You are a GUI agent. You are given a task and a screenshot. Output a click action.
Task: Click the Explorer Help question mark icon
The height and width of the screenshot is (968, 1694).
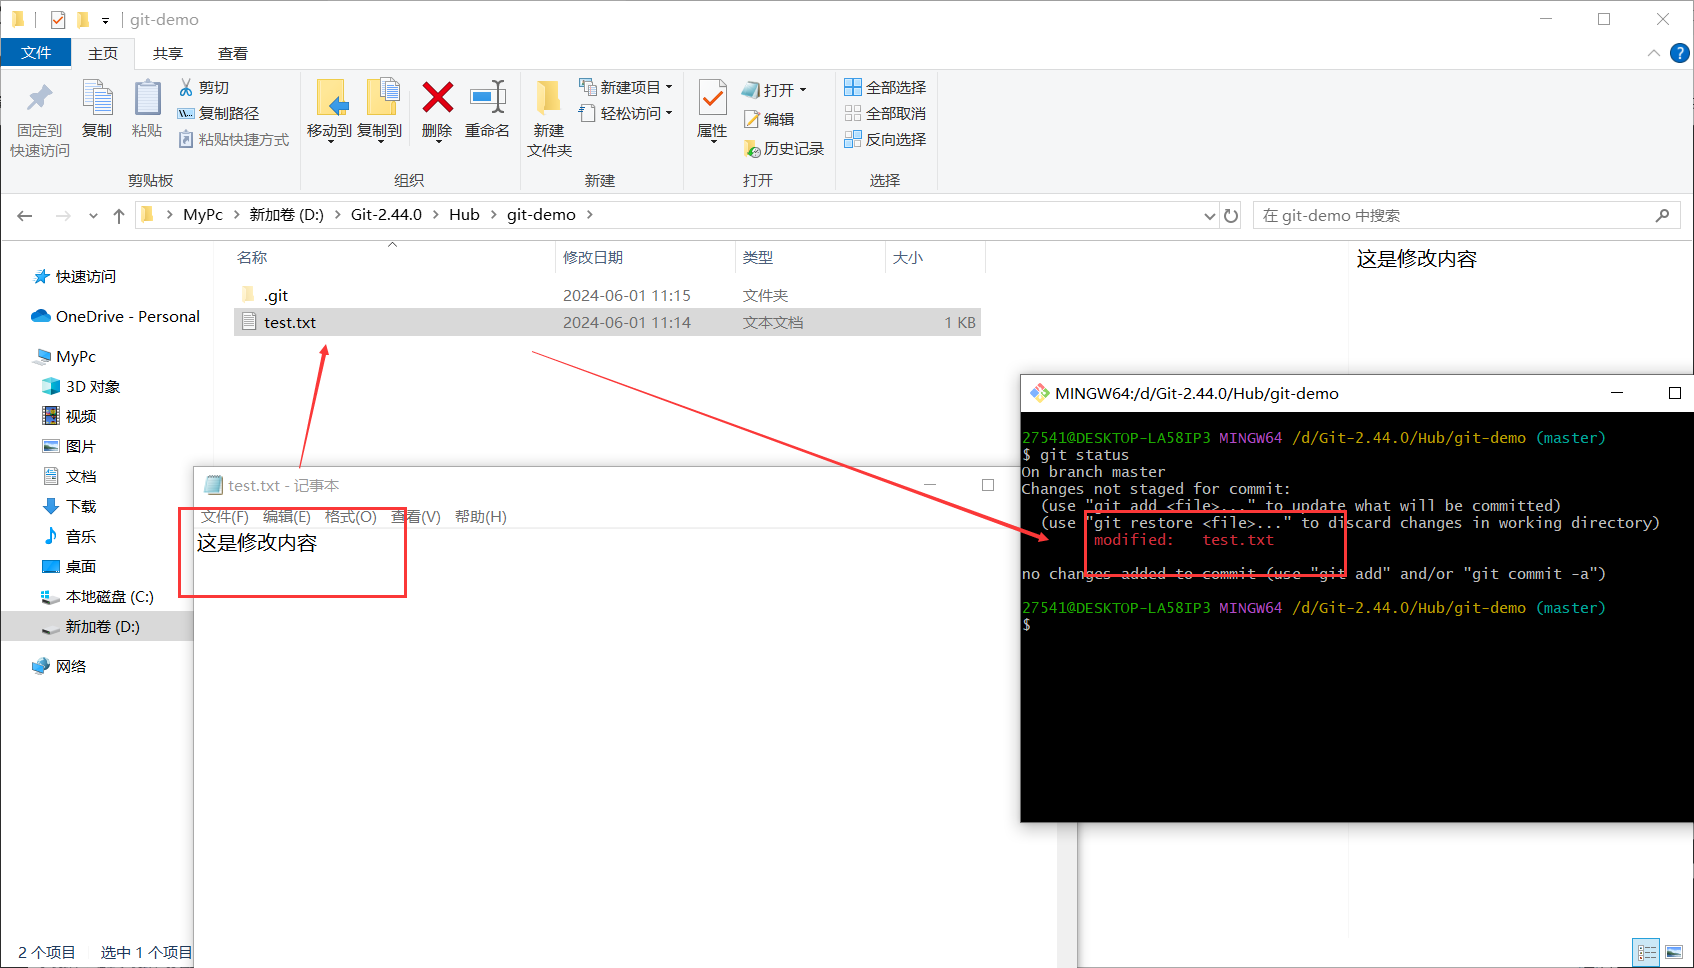click(1680, 53)
